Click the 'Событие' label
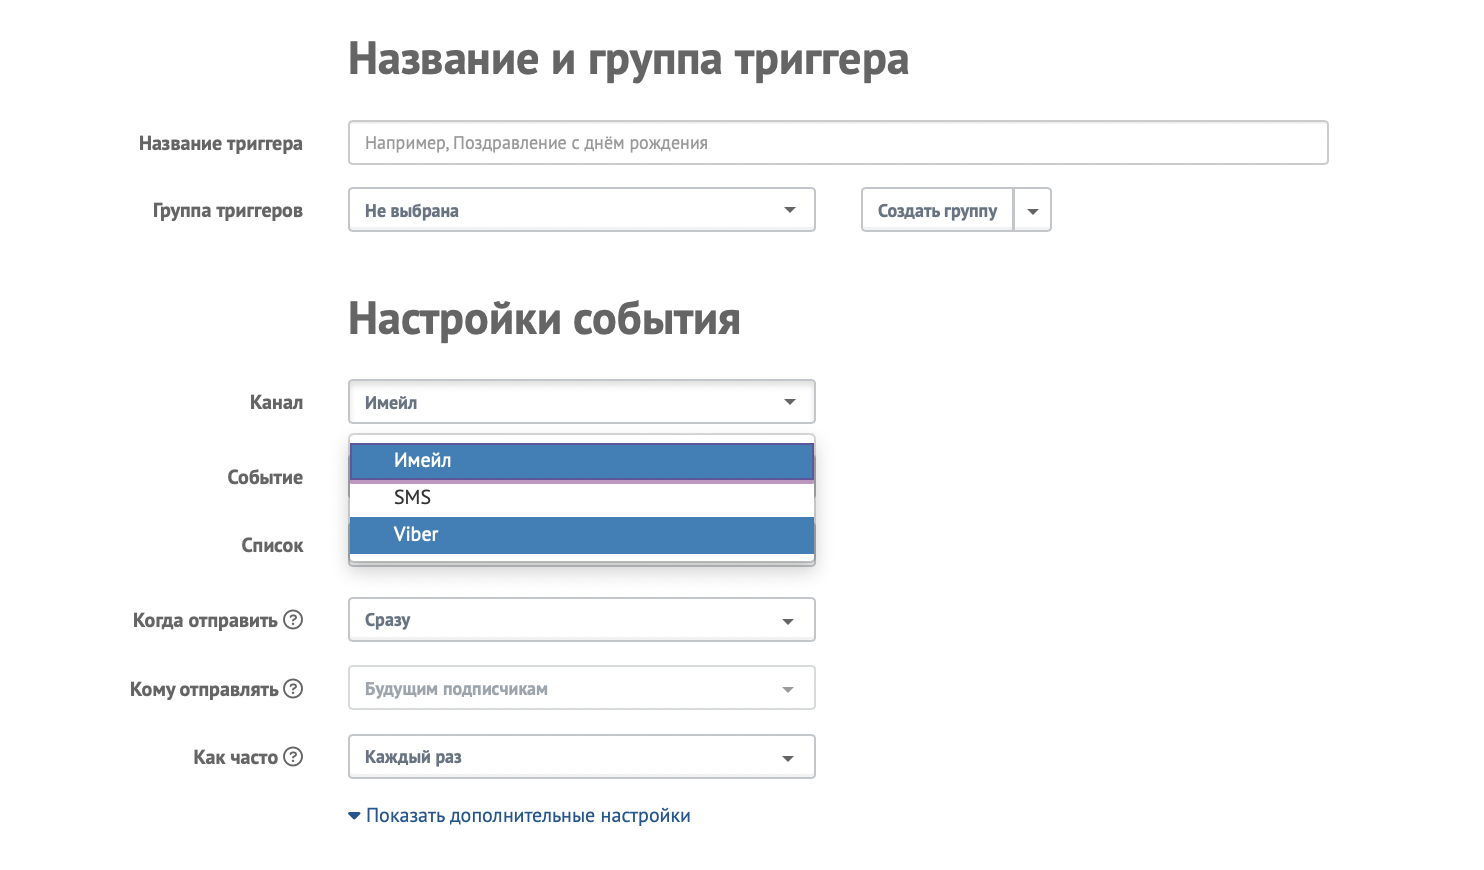This screenshot has width=1484, height=870. (265, 477)
